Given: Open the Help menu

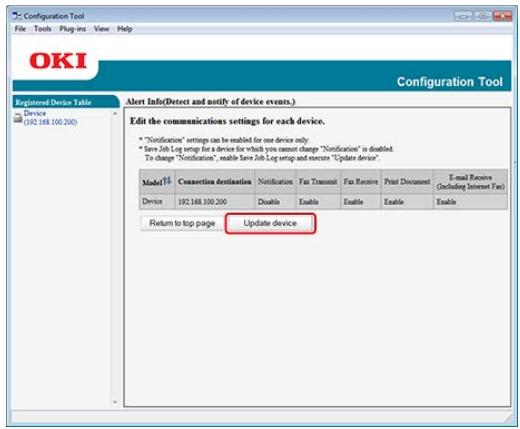Looking at the screenshot, I should [125, 29].
